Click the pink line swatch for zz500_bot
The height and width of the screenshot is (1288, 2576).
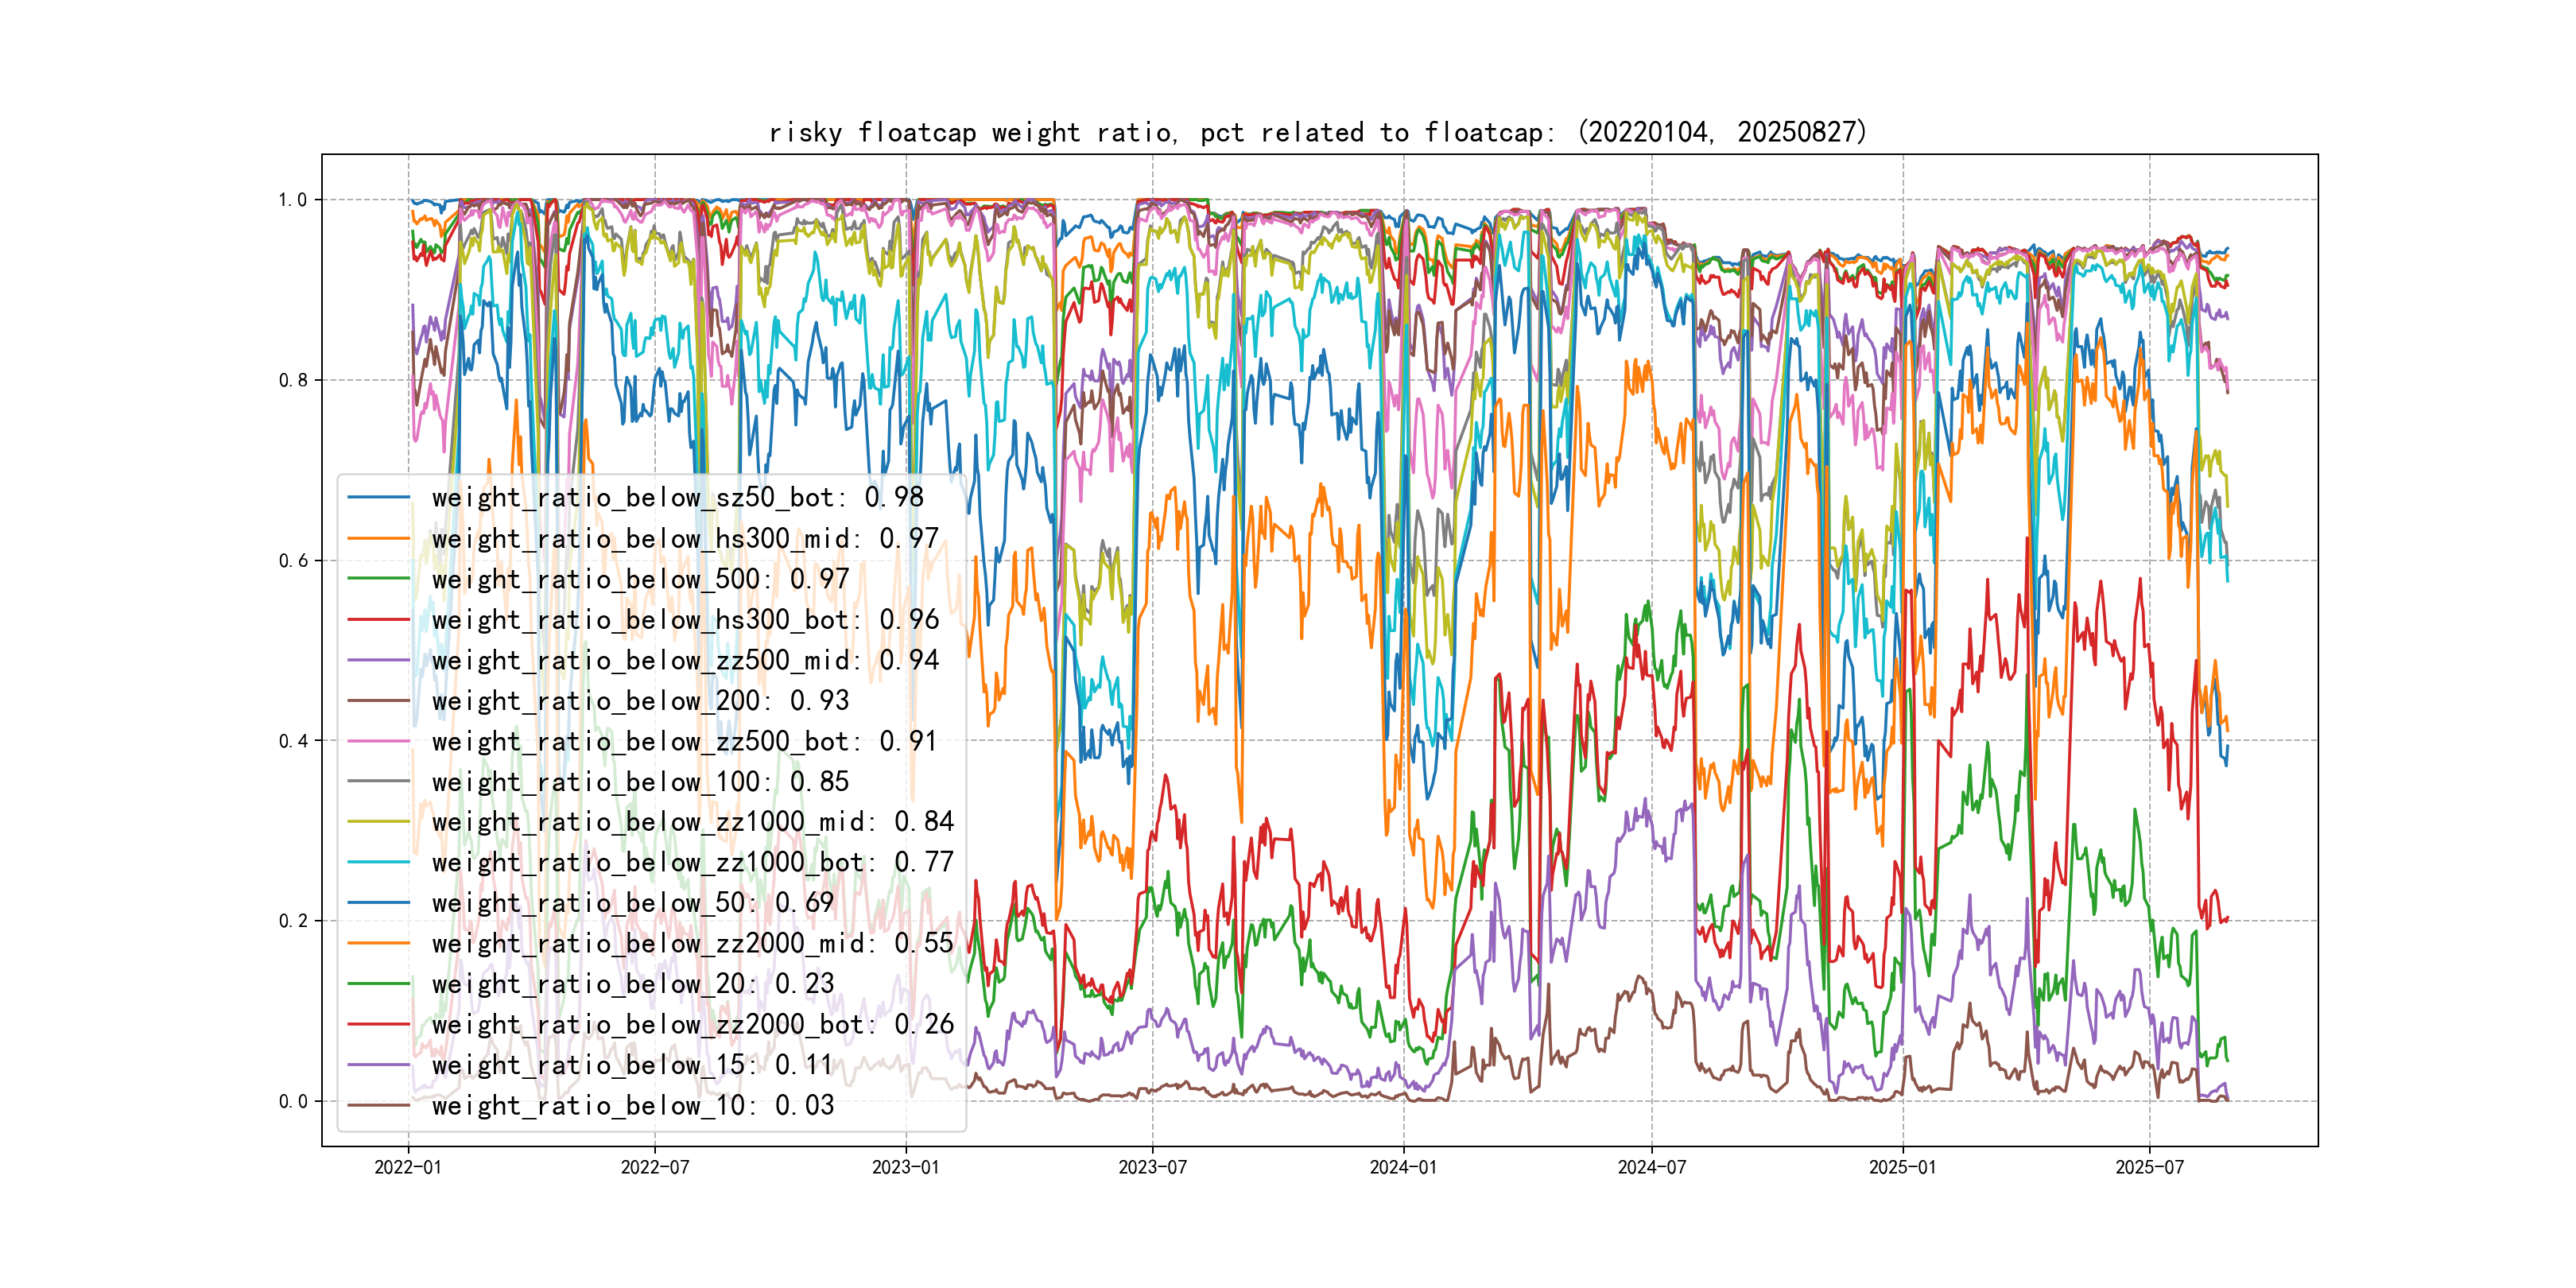[x=378, y=741]
